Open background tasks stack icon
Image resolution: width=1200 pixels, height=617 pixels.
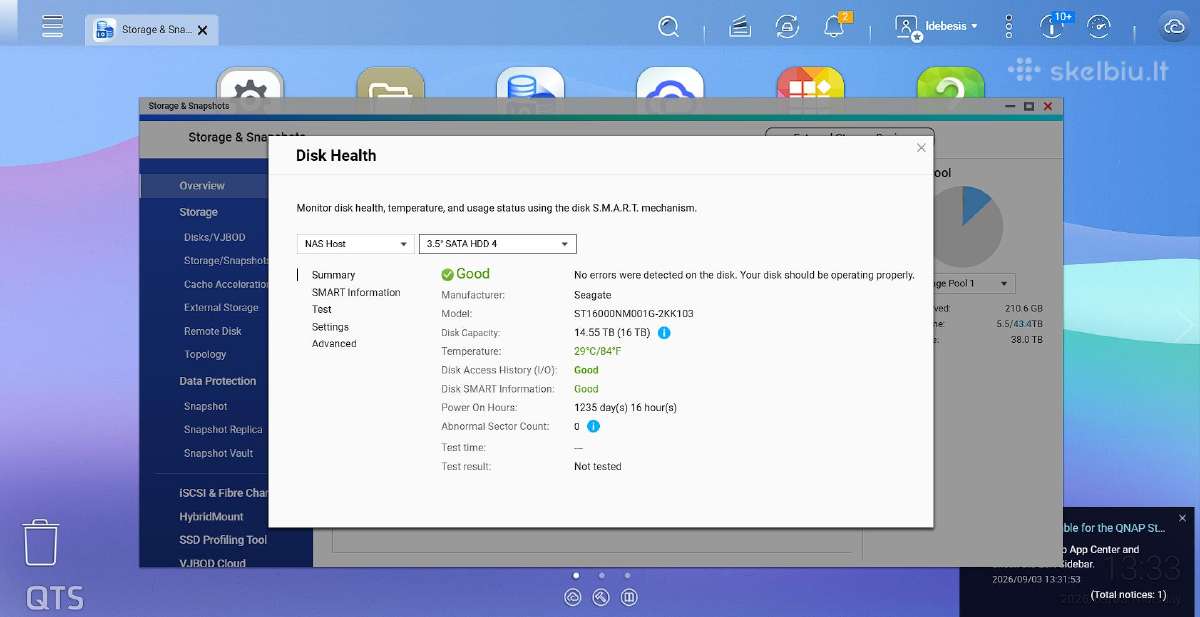pos(740,27)
